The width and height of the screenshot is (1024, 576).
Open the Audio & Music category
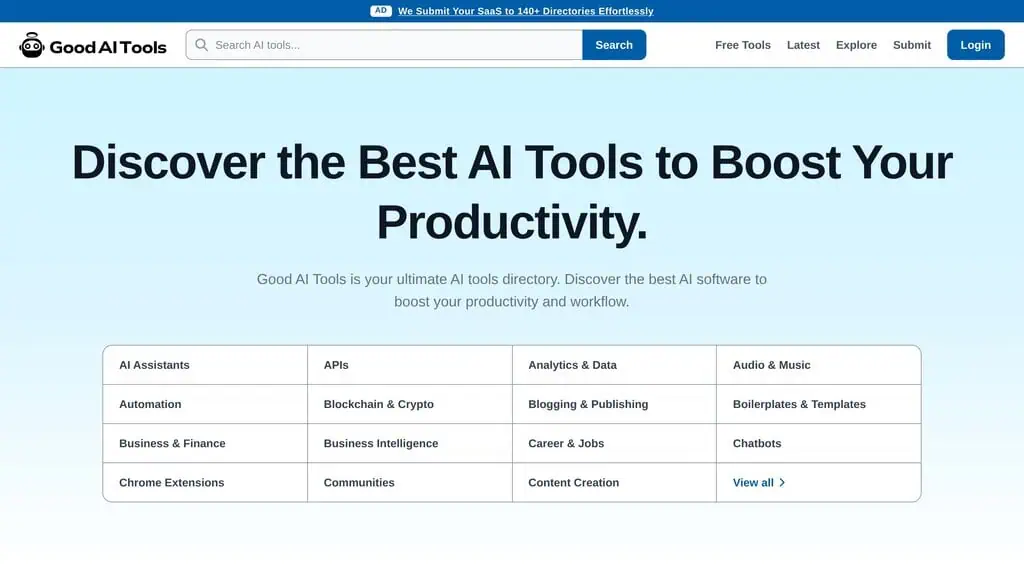[818, 365]
